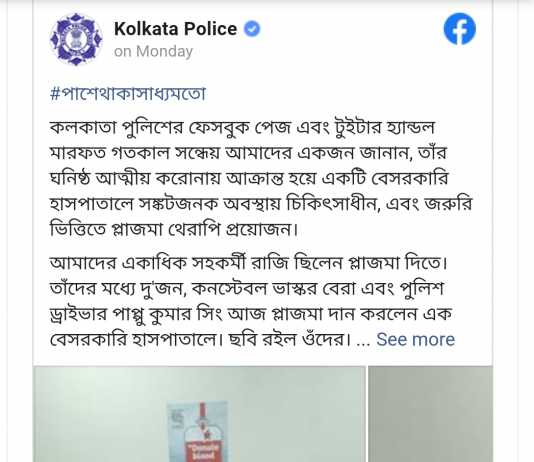The height and width of the screenshot is (462, 534).
Task: Open the right post photo
Action: point(430,414)
